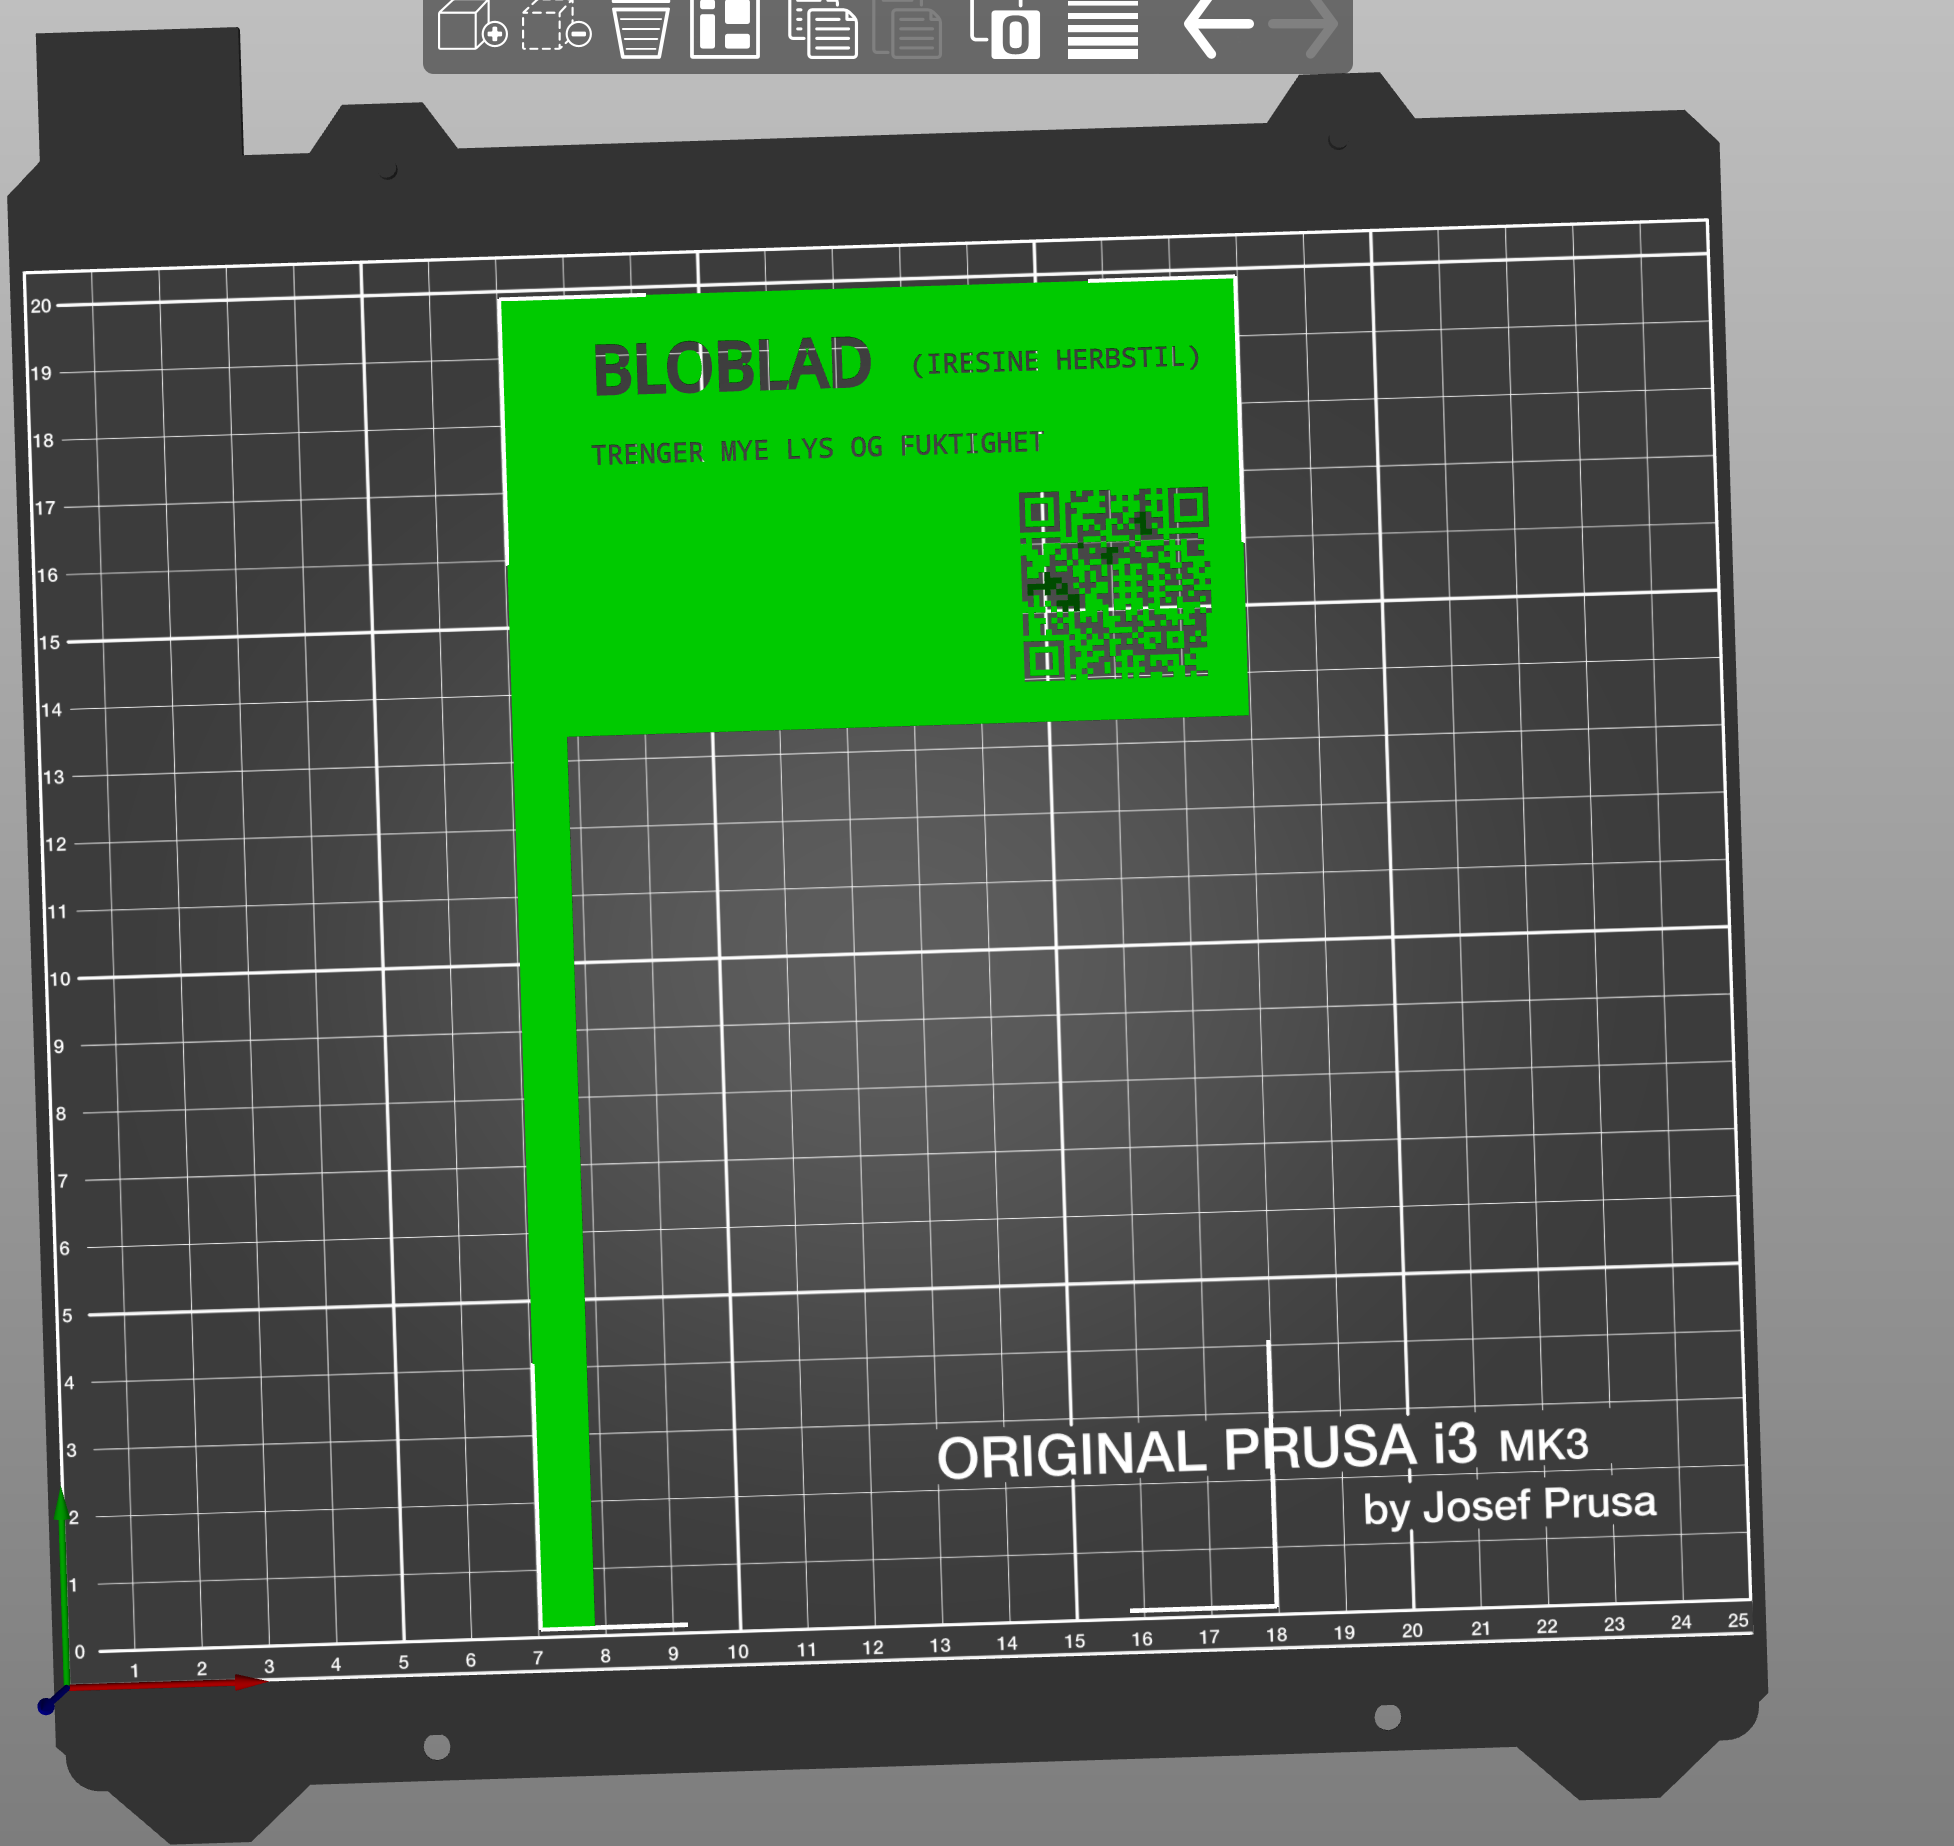Click the greyed-out Redo right arrow
The image size is (1954, 1846).
pos(1303,26)
